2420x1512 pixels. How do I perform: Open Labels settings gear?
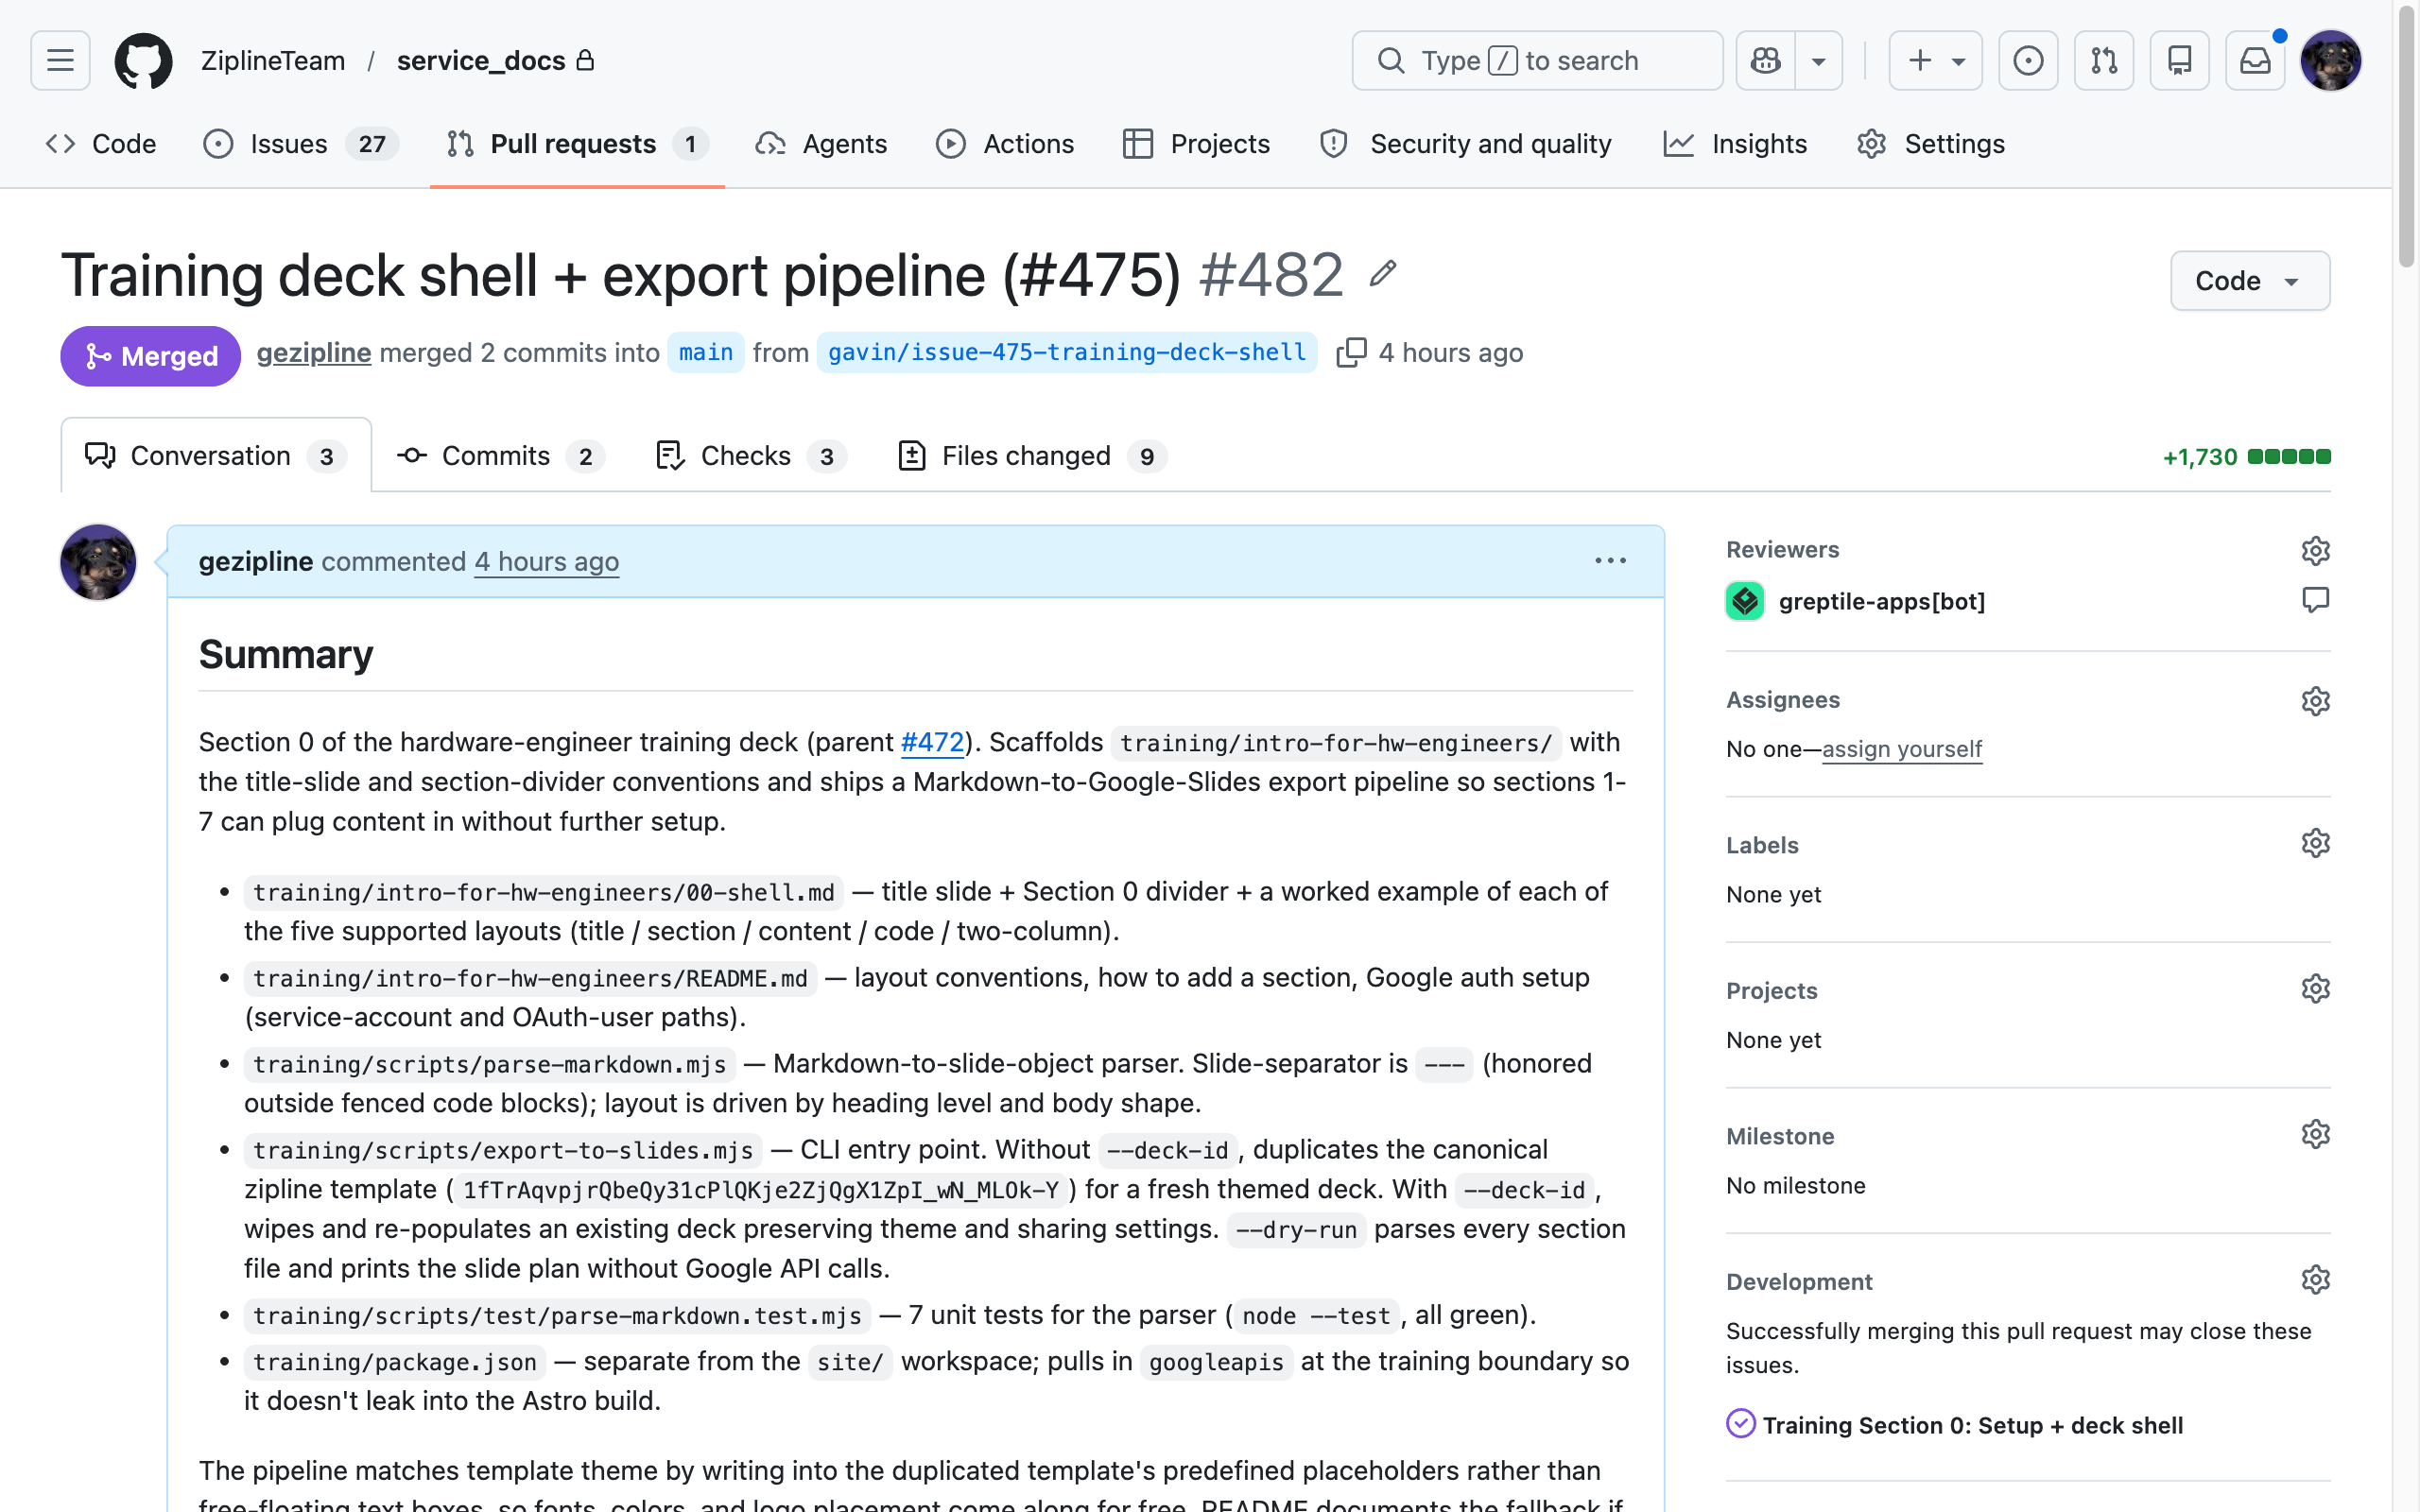2315,843
